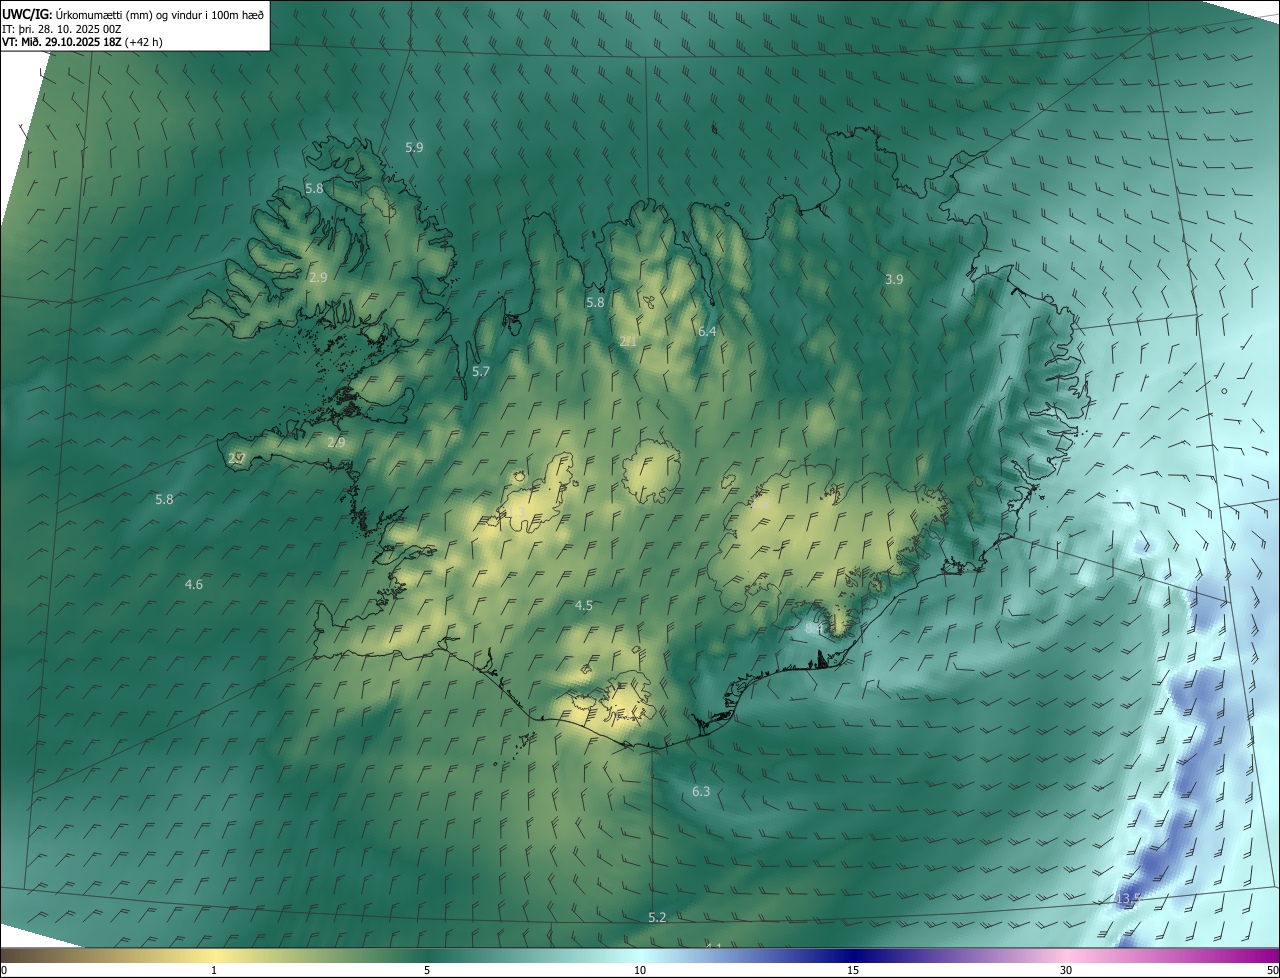Click the 5 label on the color scale
The image size is (1280, 978).
point(427,970)
